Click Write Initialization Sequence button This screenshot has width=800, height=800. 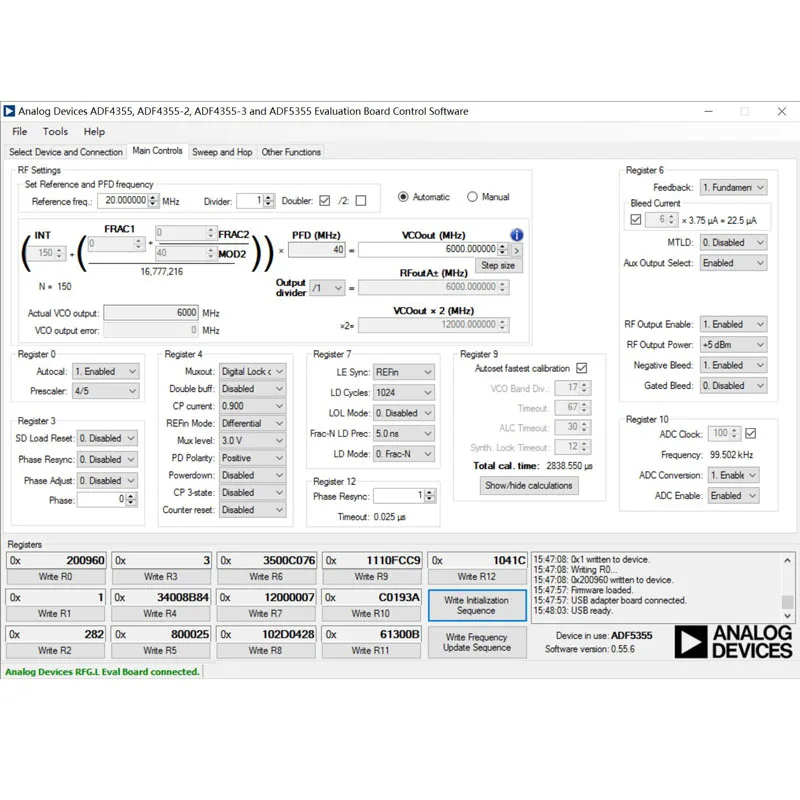pyautogui.click(x=477, y=606)
